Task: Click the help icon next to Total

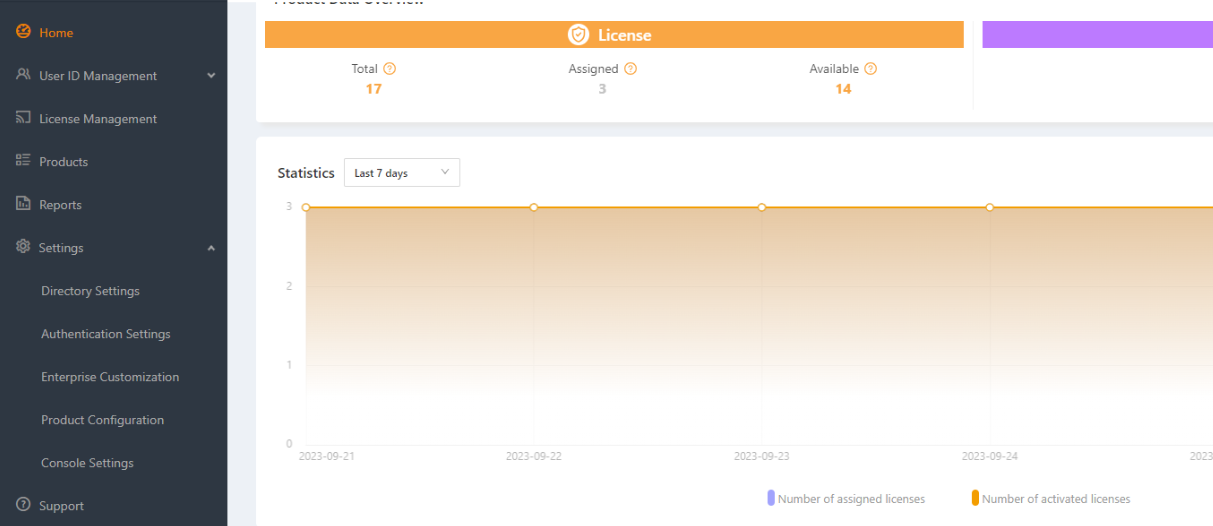Action: click(x=390, y=69)
